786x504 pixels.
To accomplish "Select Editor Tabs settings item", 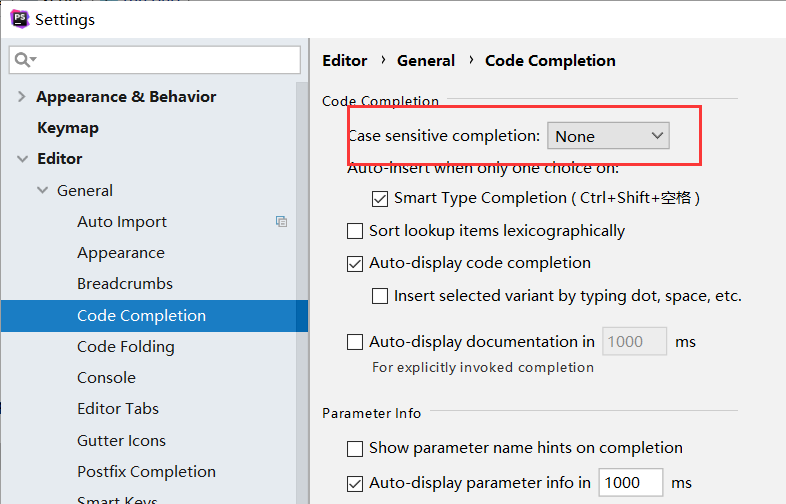I will pyautogui.click(x=118, y=409).
